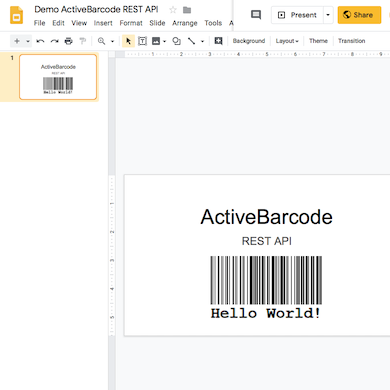
Task: Select the REST API subtitle on slide
Action: [267, 241]
